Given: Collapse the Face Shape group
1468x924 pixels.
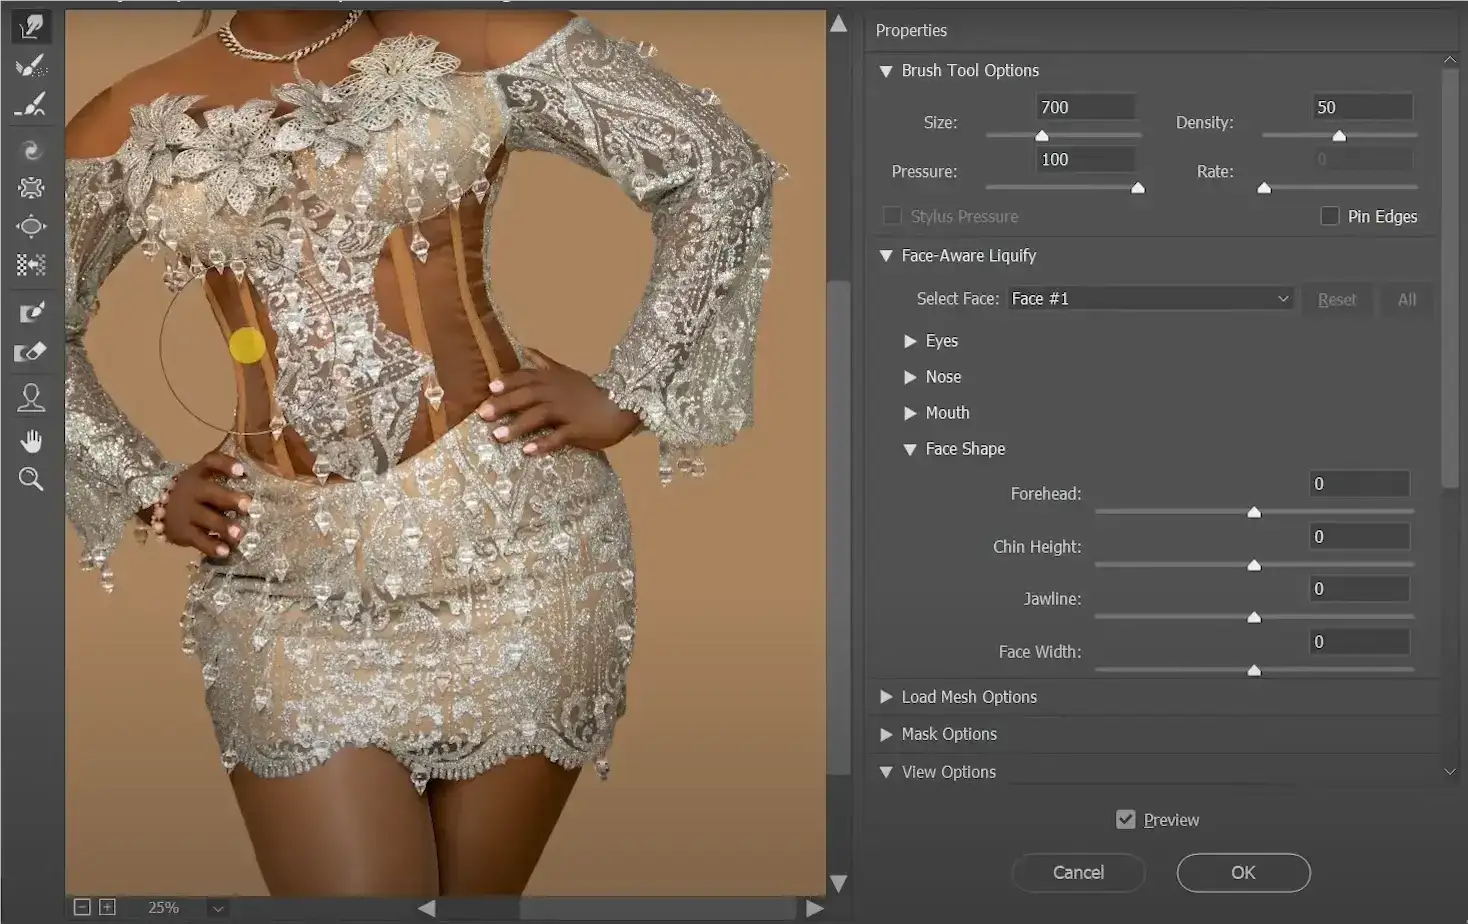Looking at the screenshot, I should click(x=910, y=449).
